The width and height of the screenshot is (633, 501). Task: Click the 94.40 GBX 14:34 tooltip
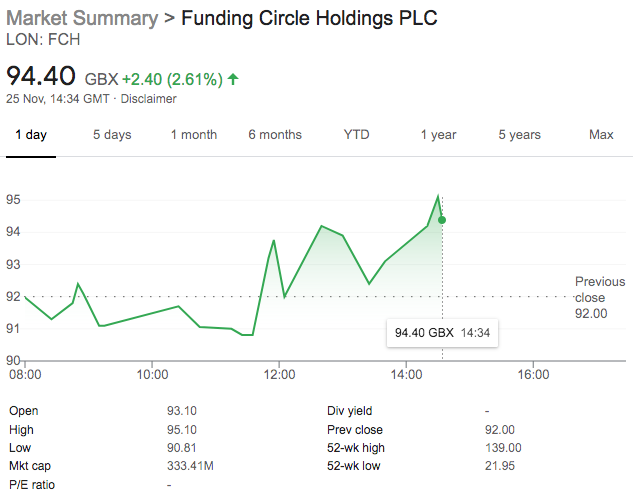coord(442,333)
